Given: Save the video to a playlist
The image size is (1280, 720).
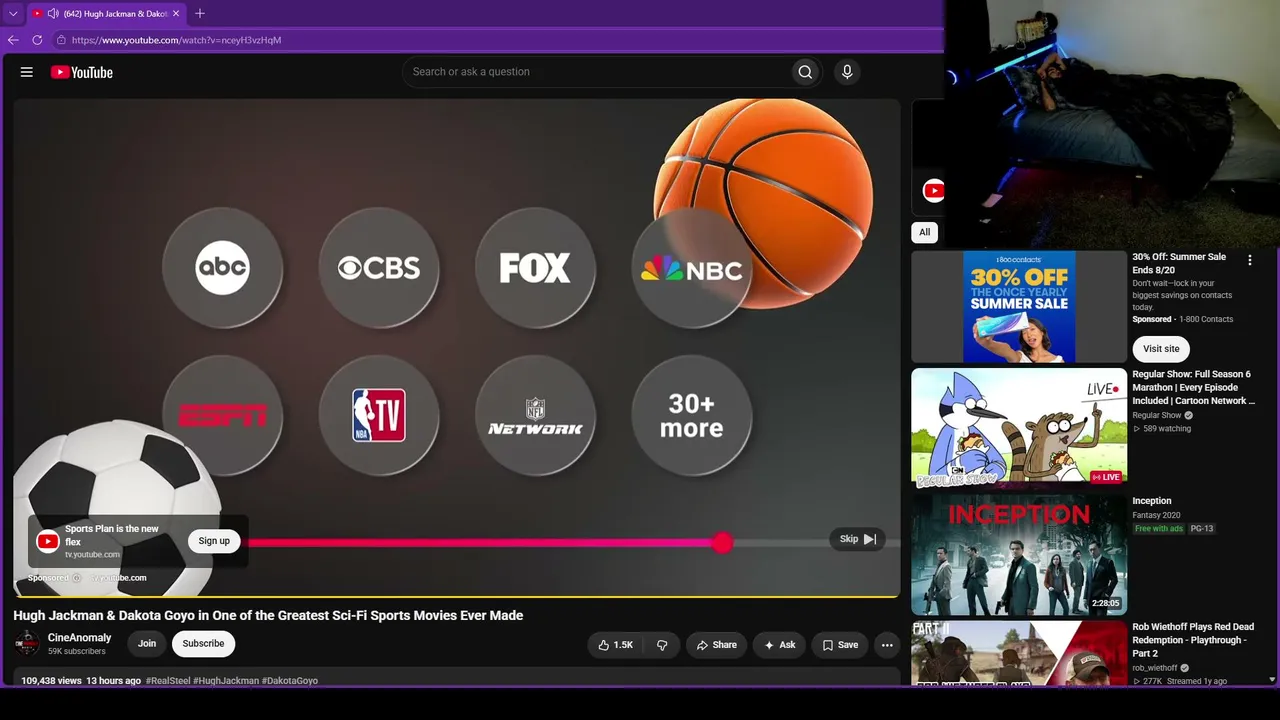Looking at the screenshot, I should [x=840, y=645].
